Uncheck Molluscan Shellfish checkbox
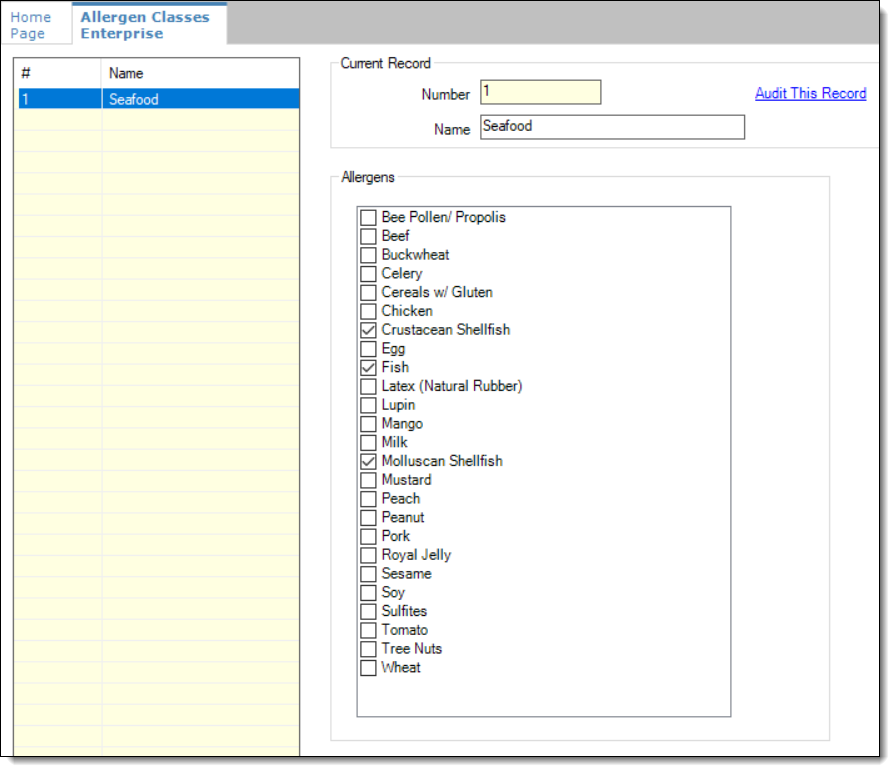The height and width of the screenshot is (772, 895). [x=368, y=461]
